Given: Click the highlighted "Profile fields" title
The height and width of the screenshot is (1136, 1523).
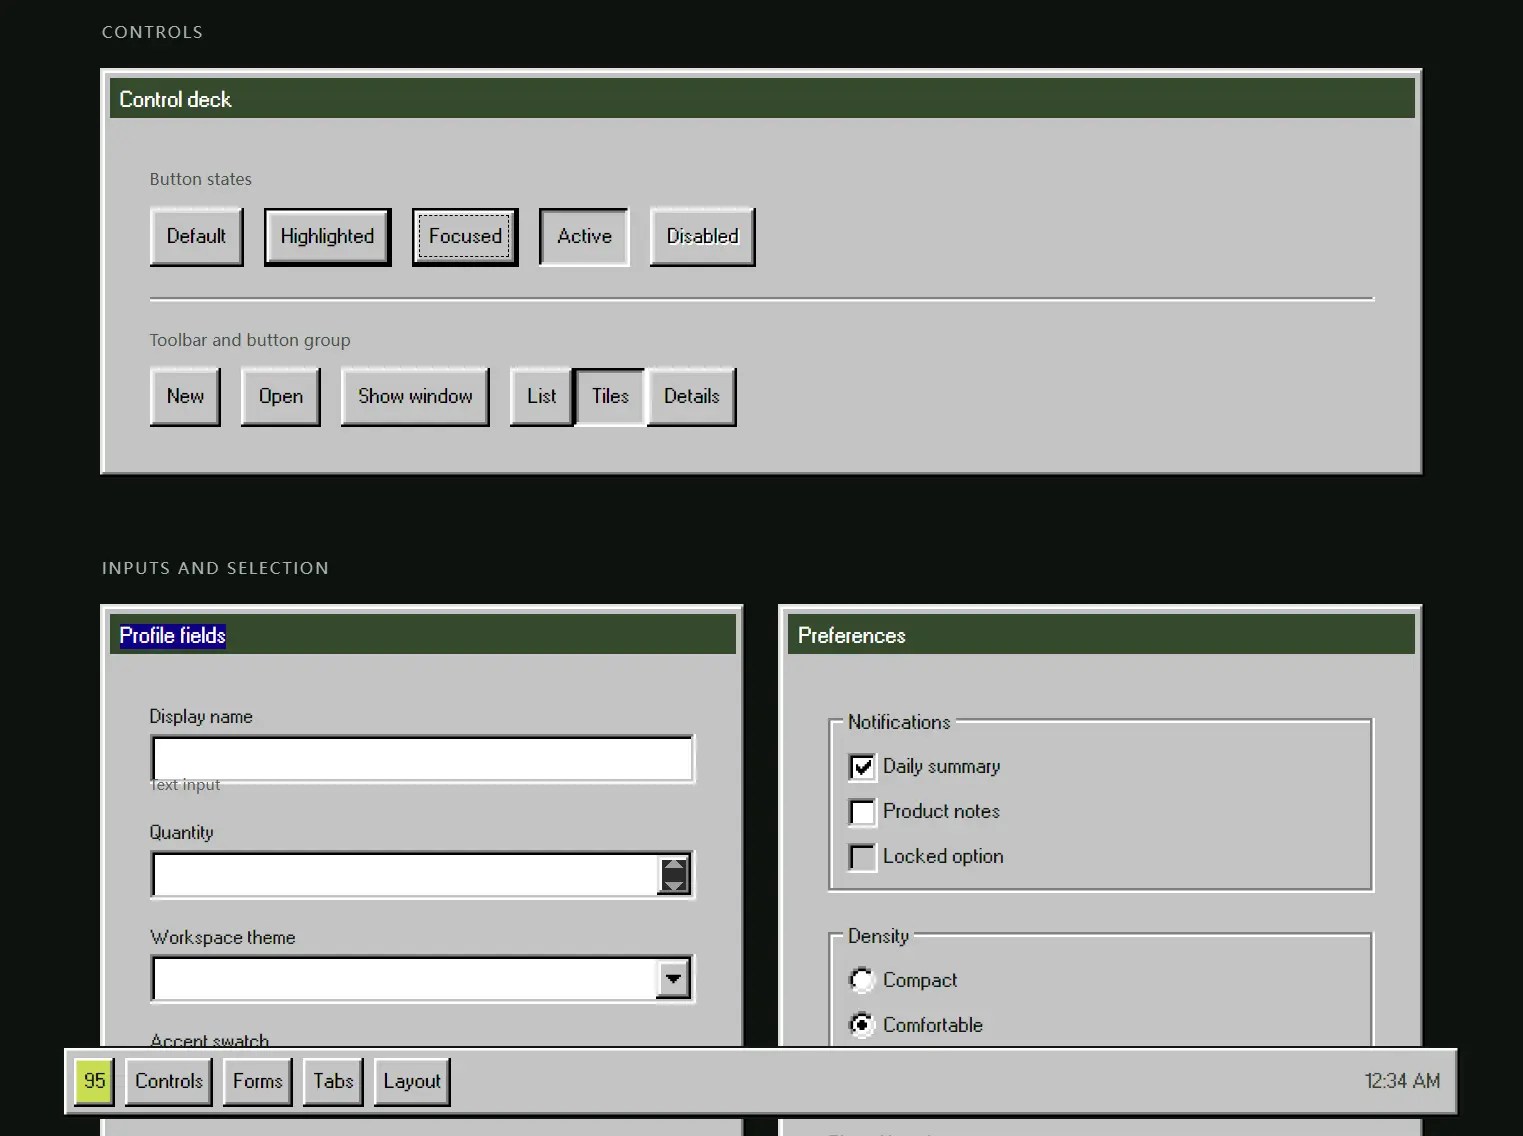Looking at the screenshot, I should point(173,636).
